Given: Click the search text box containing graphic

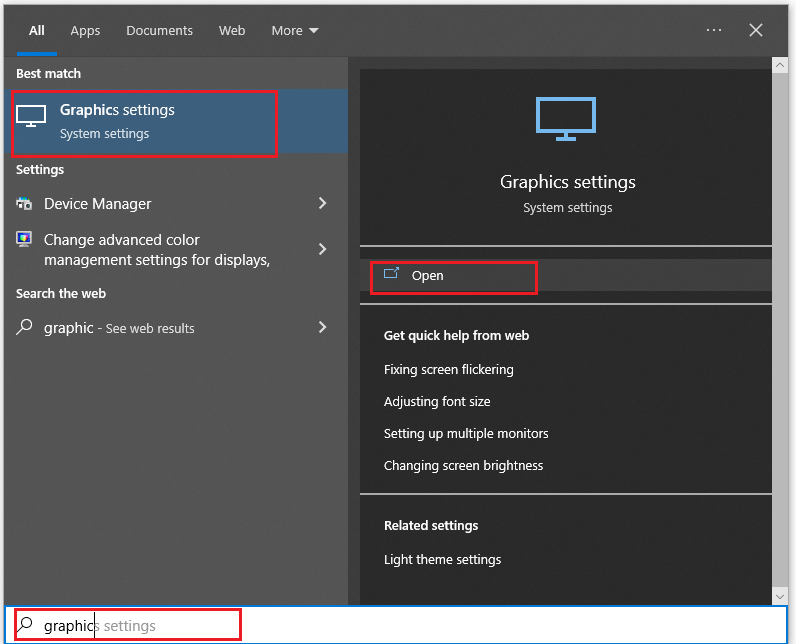Looking at the screenshot, I should pos(396,625).
